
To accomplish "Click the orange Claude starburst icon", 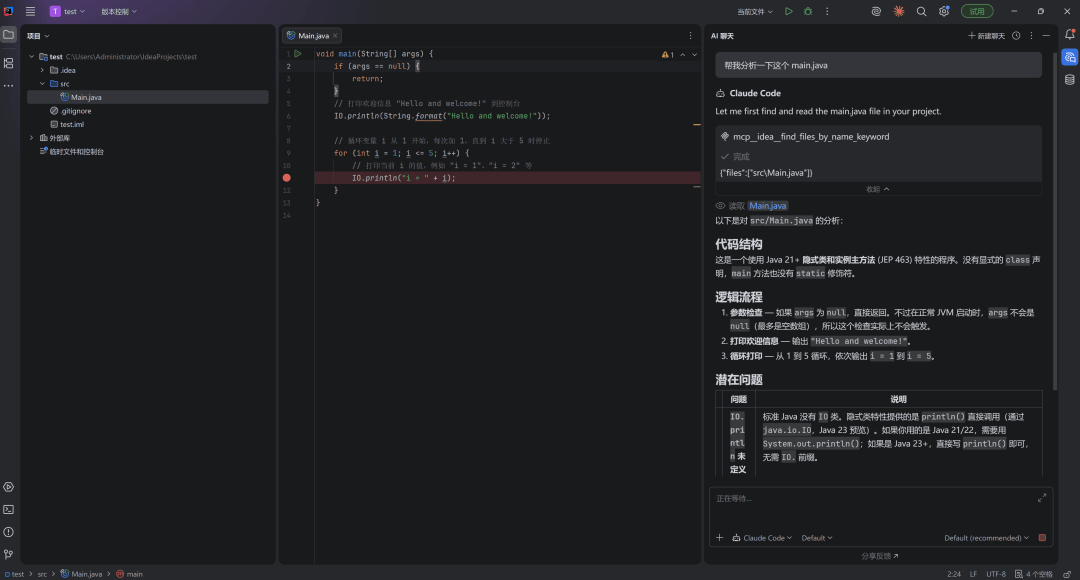I will coord(899,11).
